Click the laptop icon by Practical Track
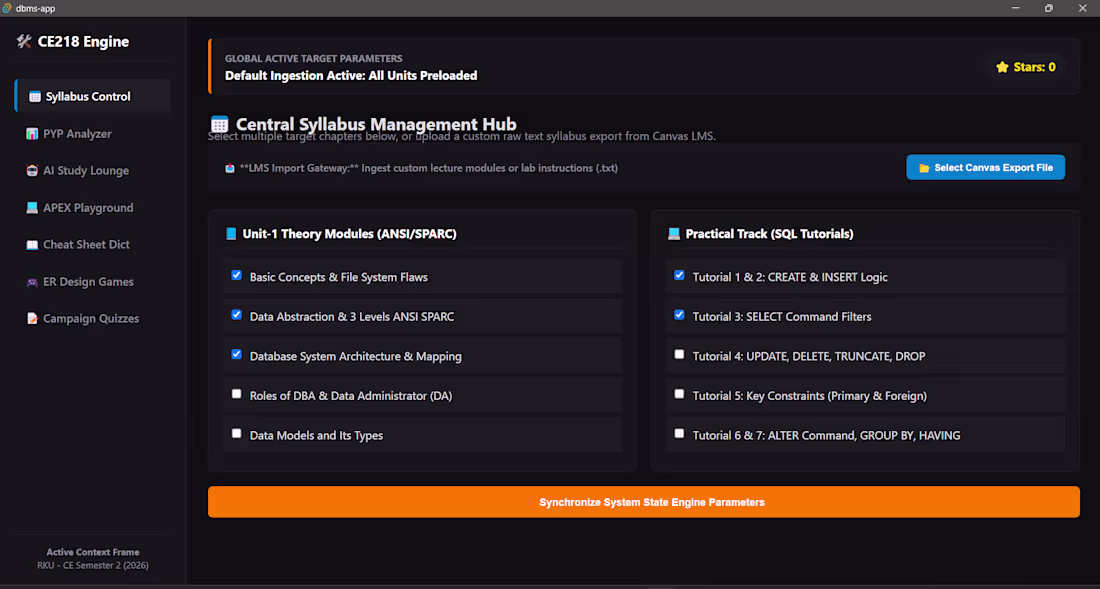 click(x=673, y=234)
